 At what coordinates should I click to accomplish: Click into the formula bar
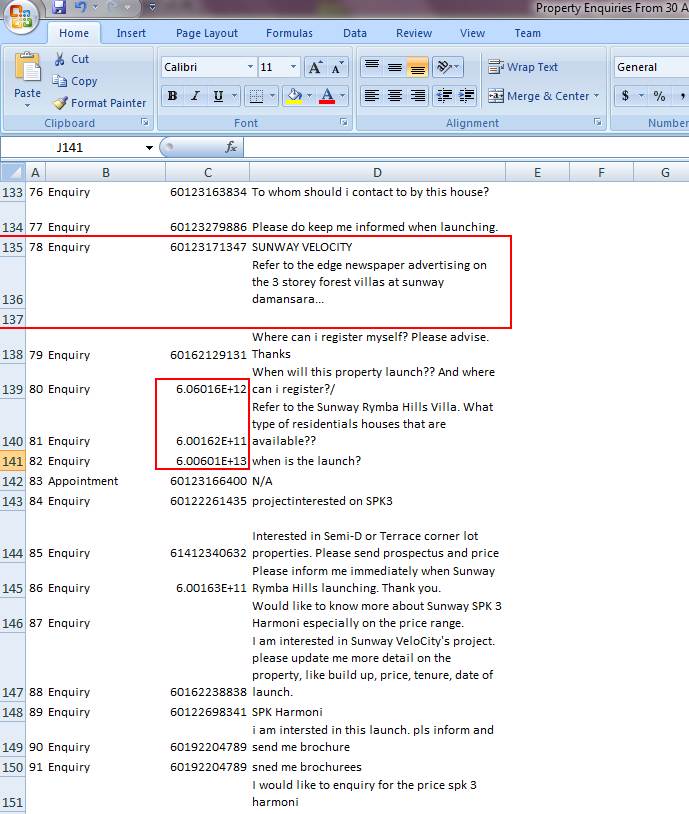point(465,148)
